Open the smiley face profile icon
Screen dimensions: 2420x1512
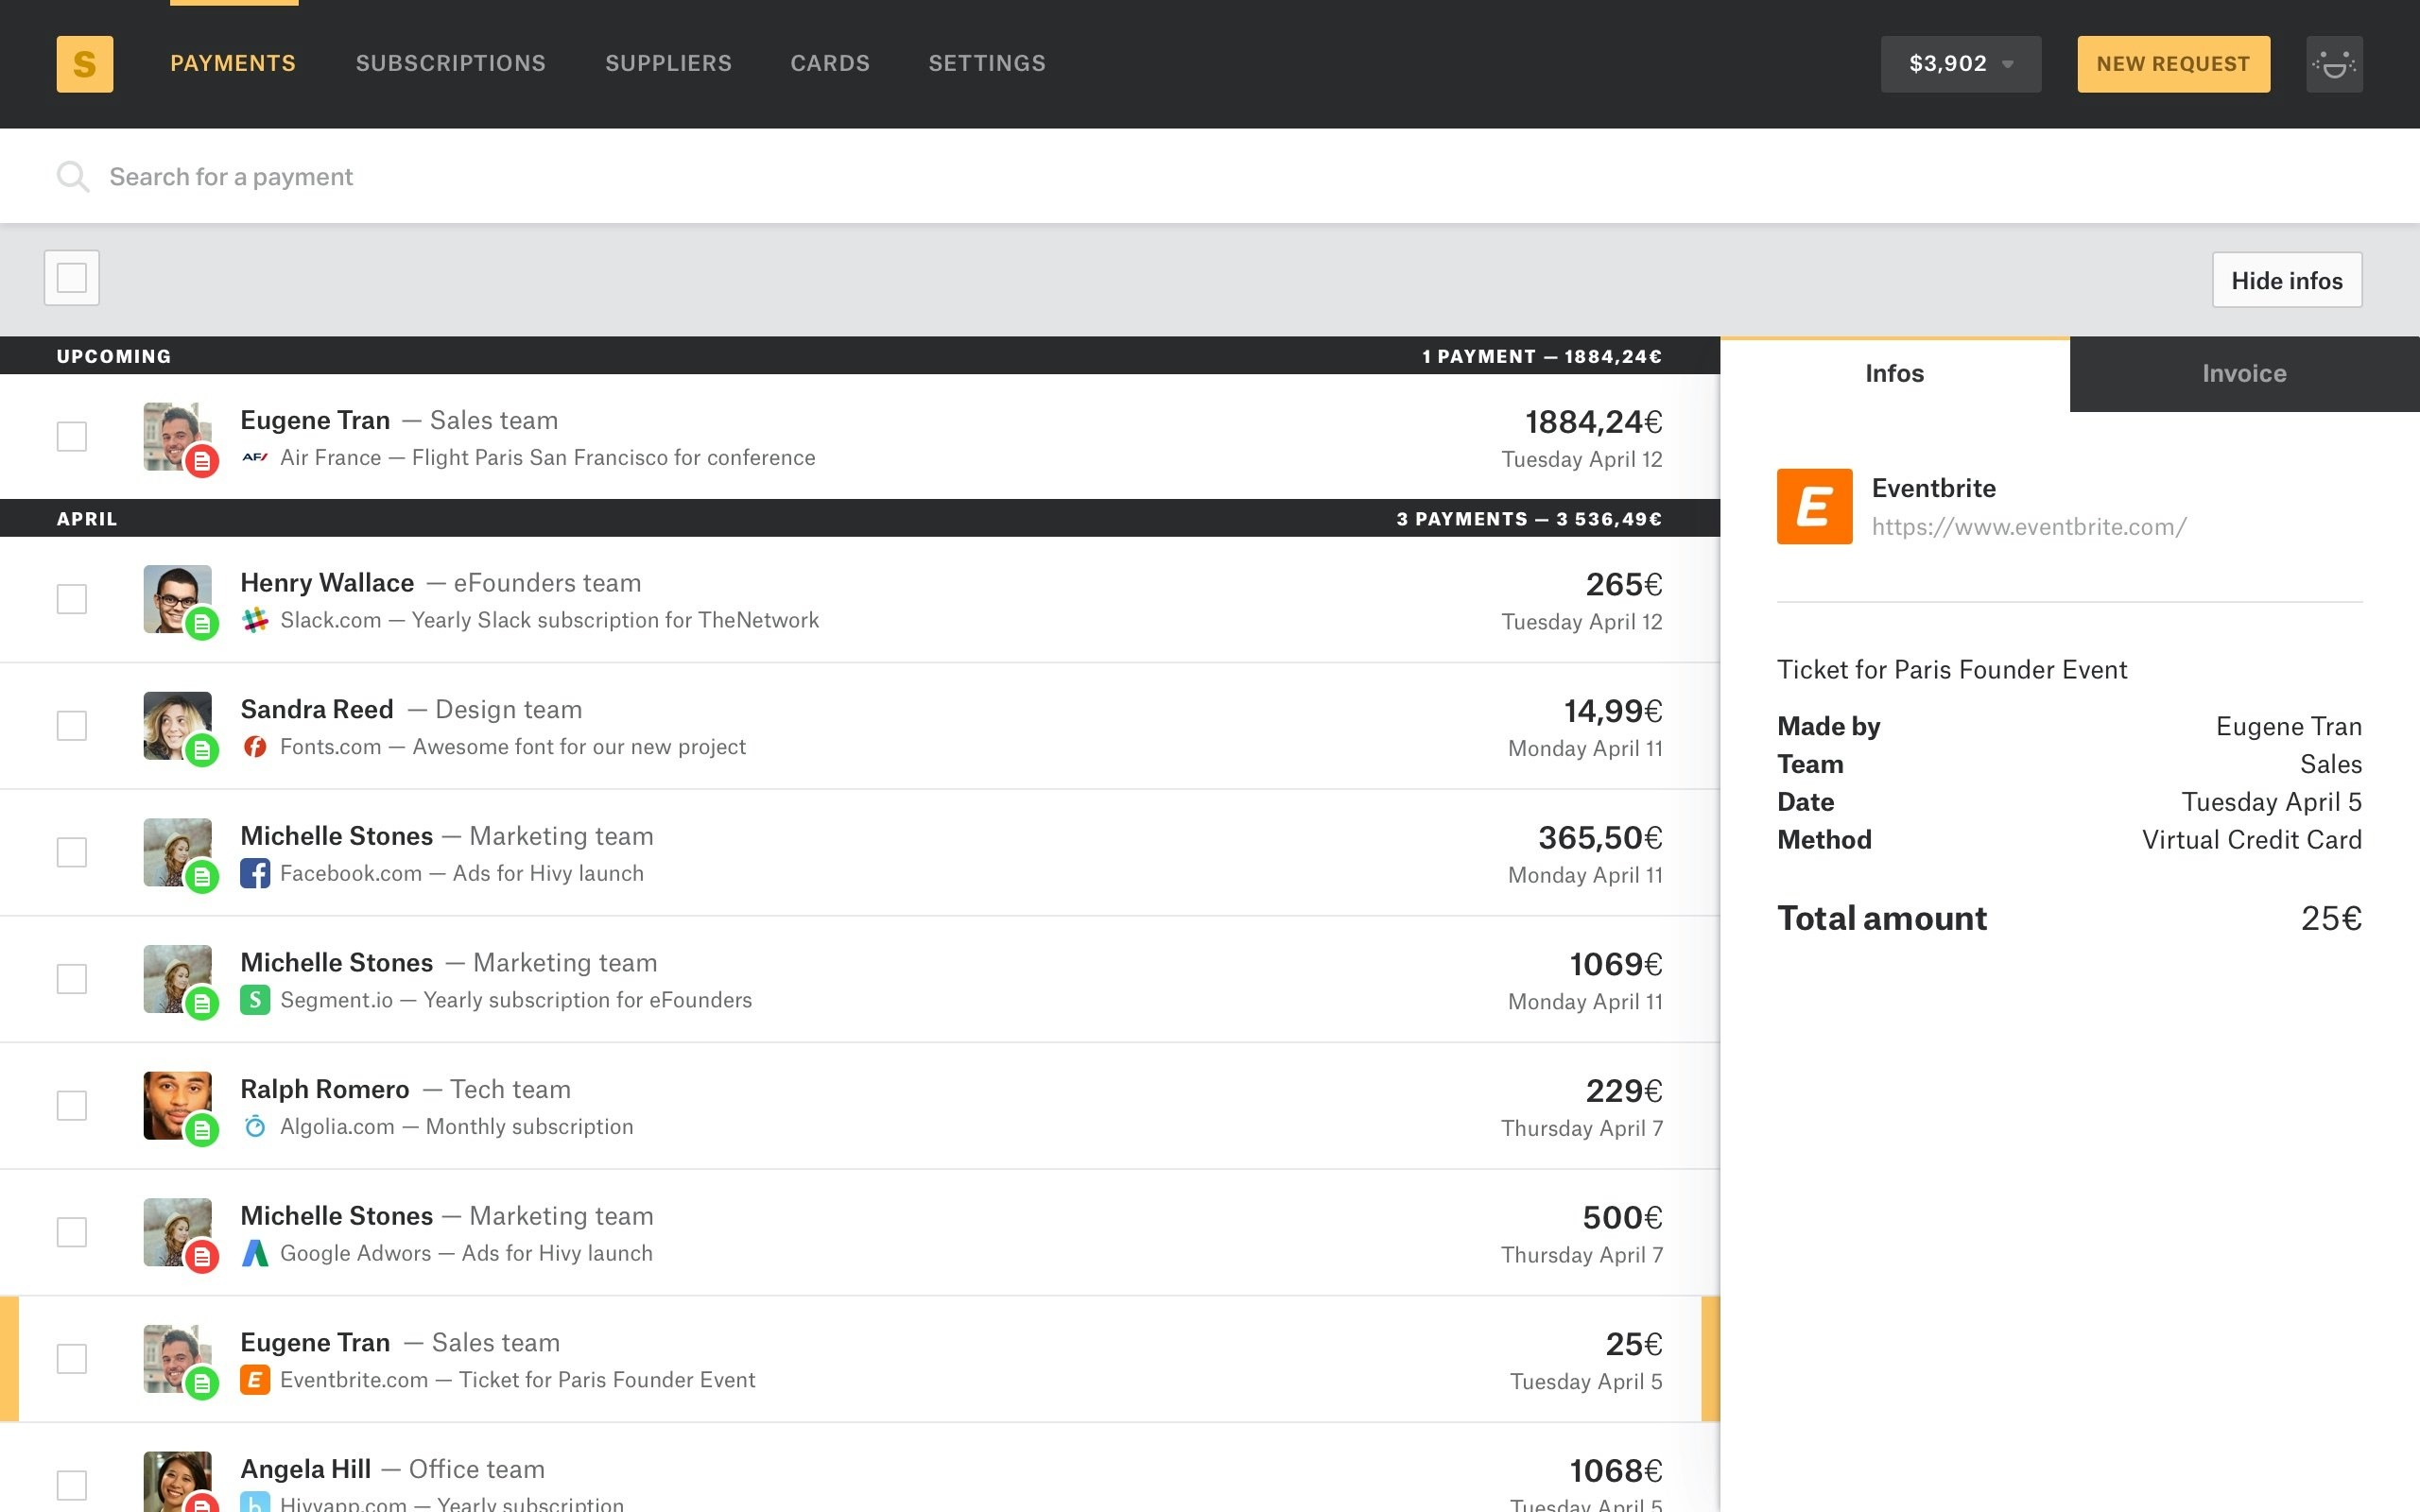(2334, 64)
